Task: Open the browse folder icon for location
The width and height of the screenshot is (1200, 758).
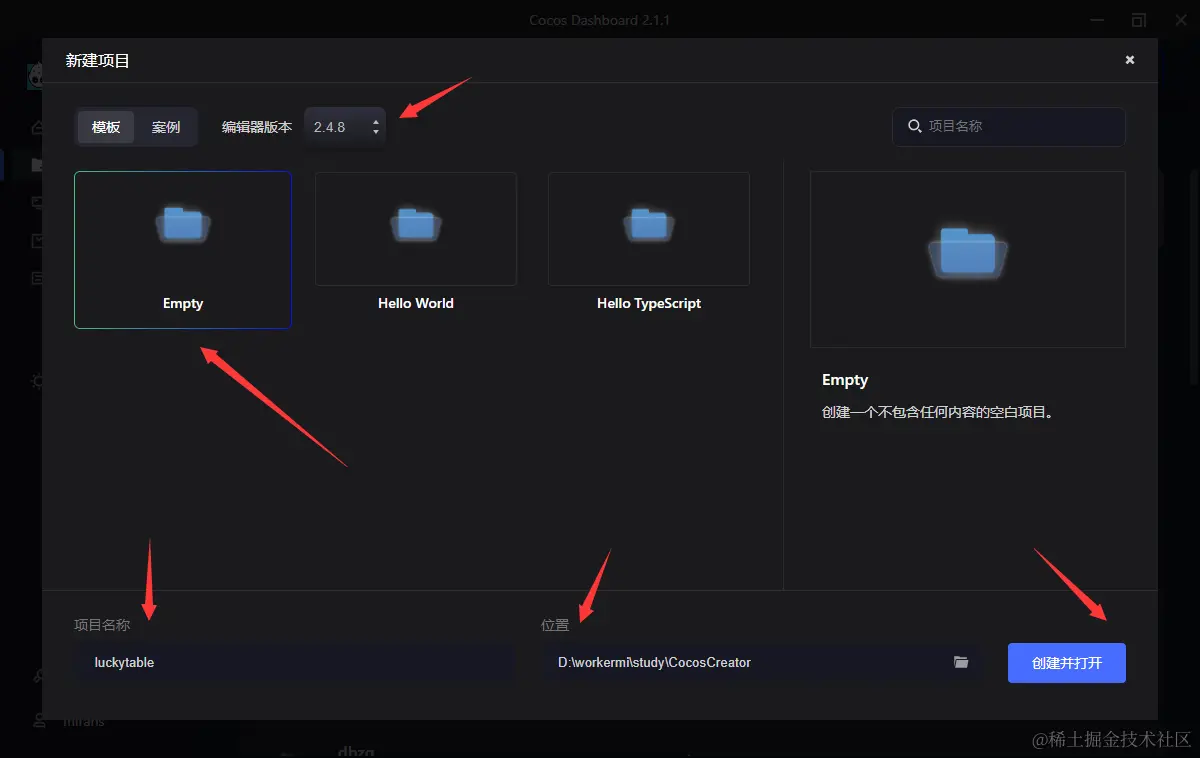Action: tap(961, 663)
